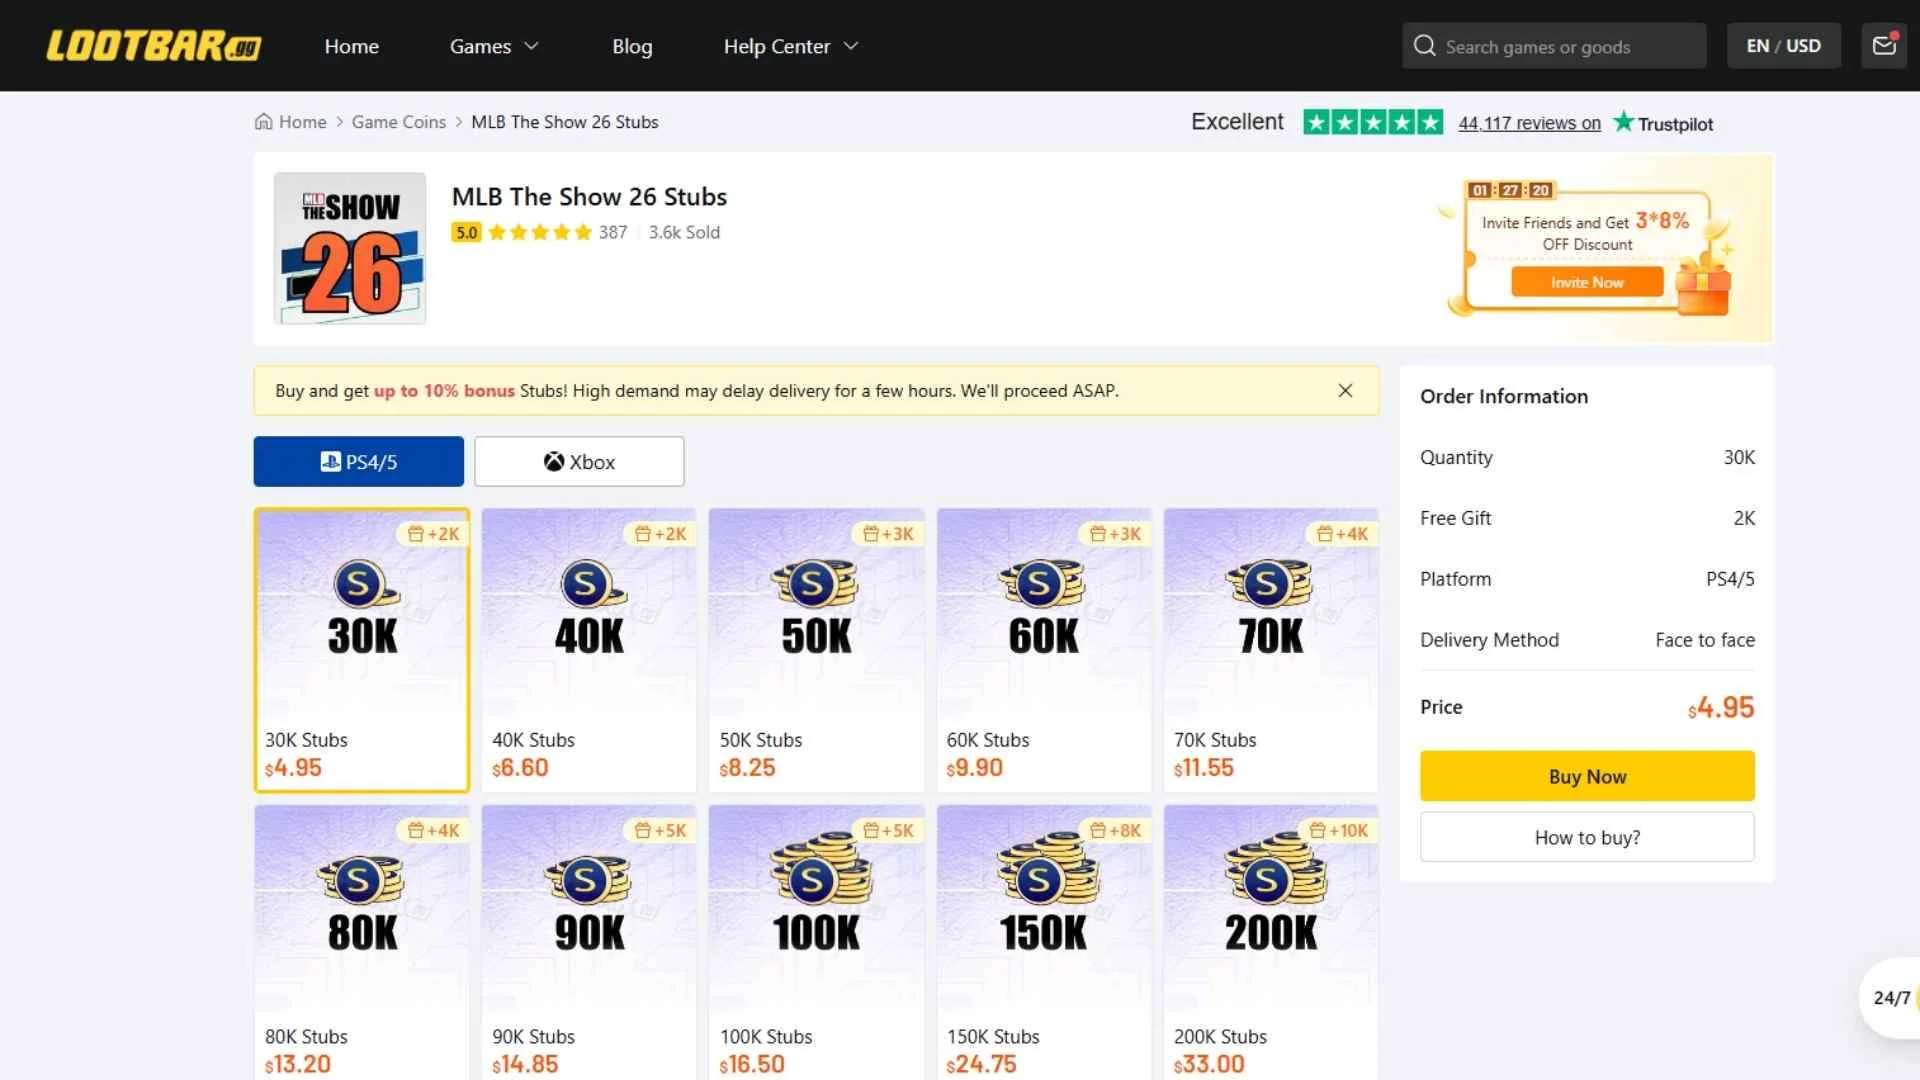
Task: Switch to the Xbox platform tab
Action: click(579, 461)
